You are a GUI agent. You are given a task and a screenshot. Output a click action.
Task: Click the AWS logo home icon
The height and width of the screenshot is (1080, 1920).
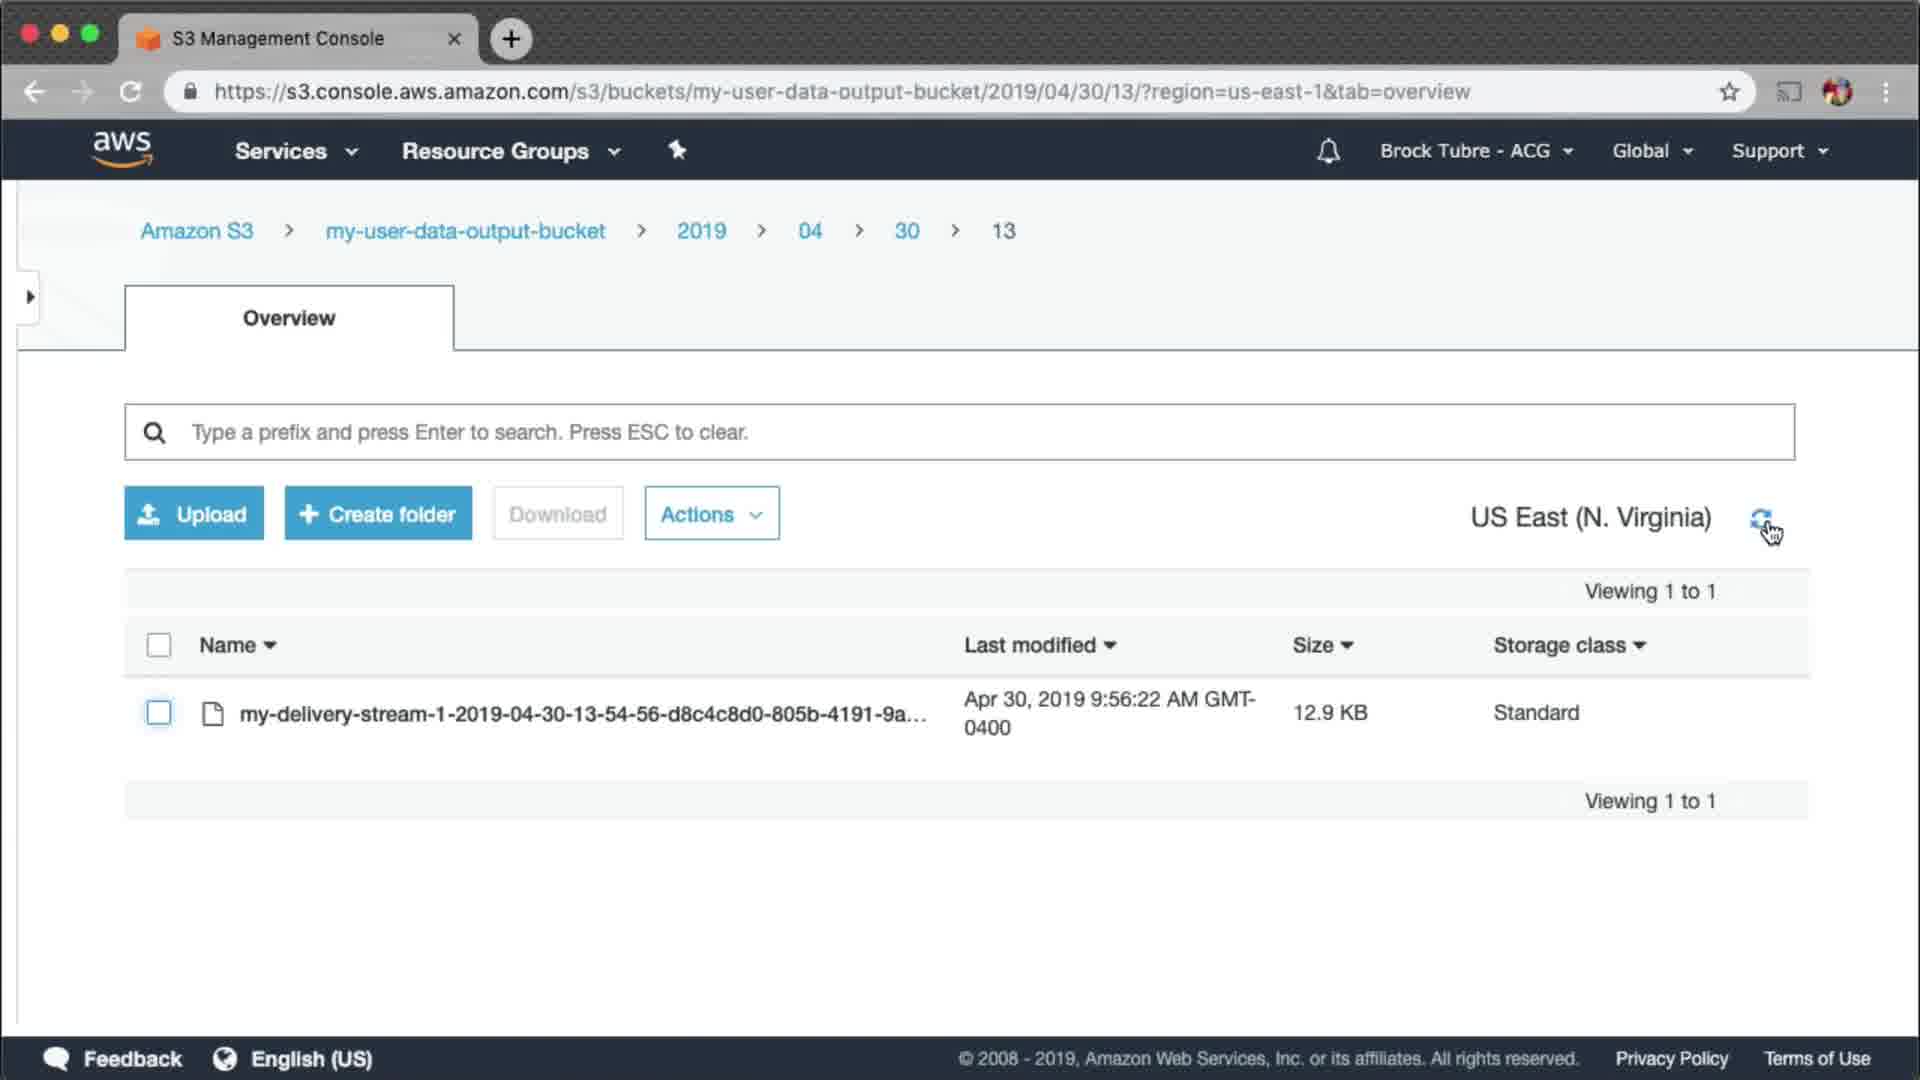[x=122, y=149]
